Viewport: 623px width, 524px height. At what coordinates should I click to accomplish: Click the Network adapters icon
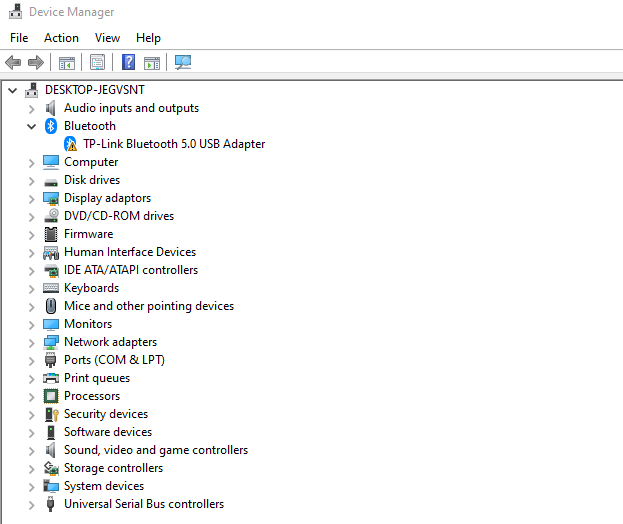[x=51, y=342]
